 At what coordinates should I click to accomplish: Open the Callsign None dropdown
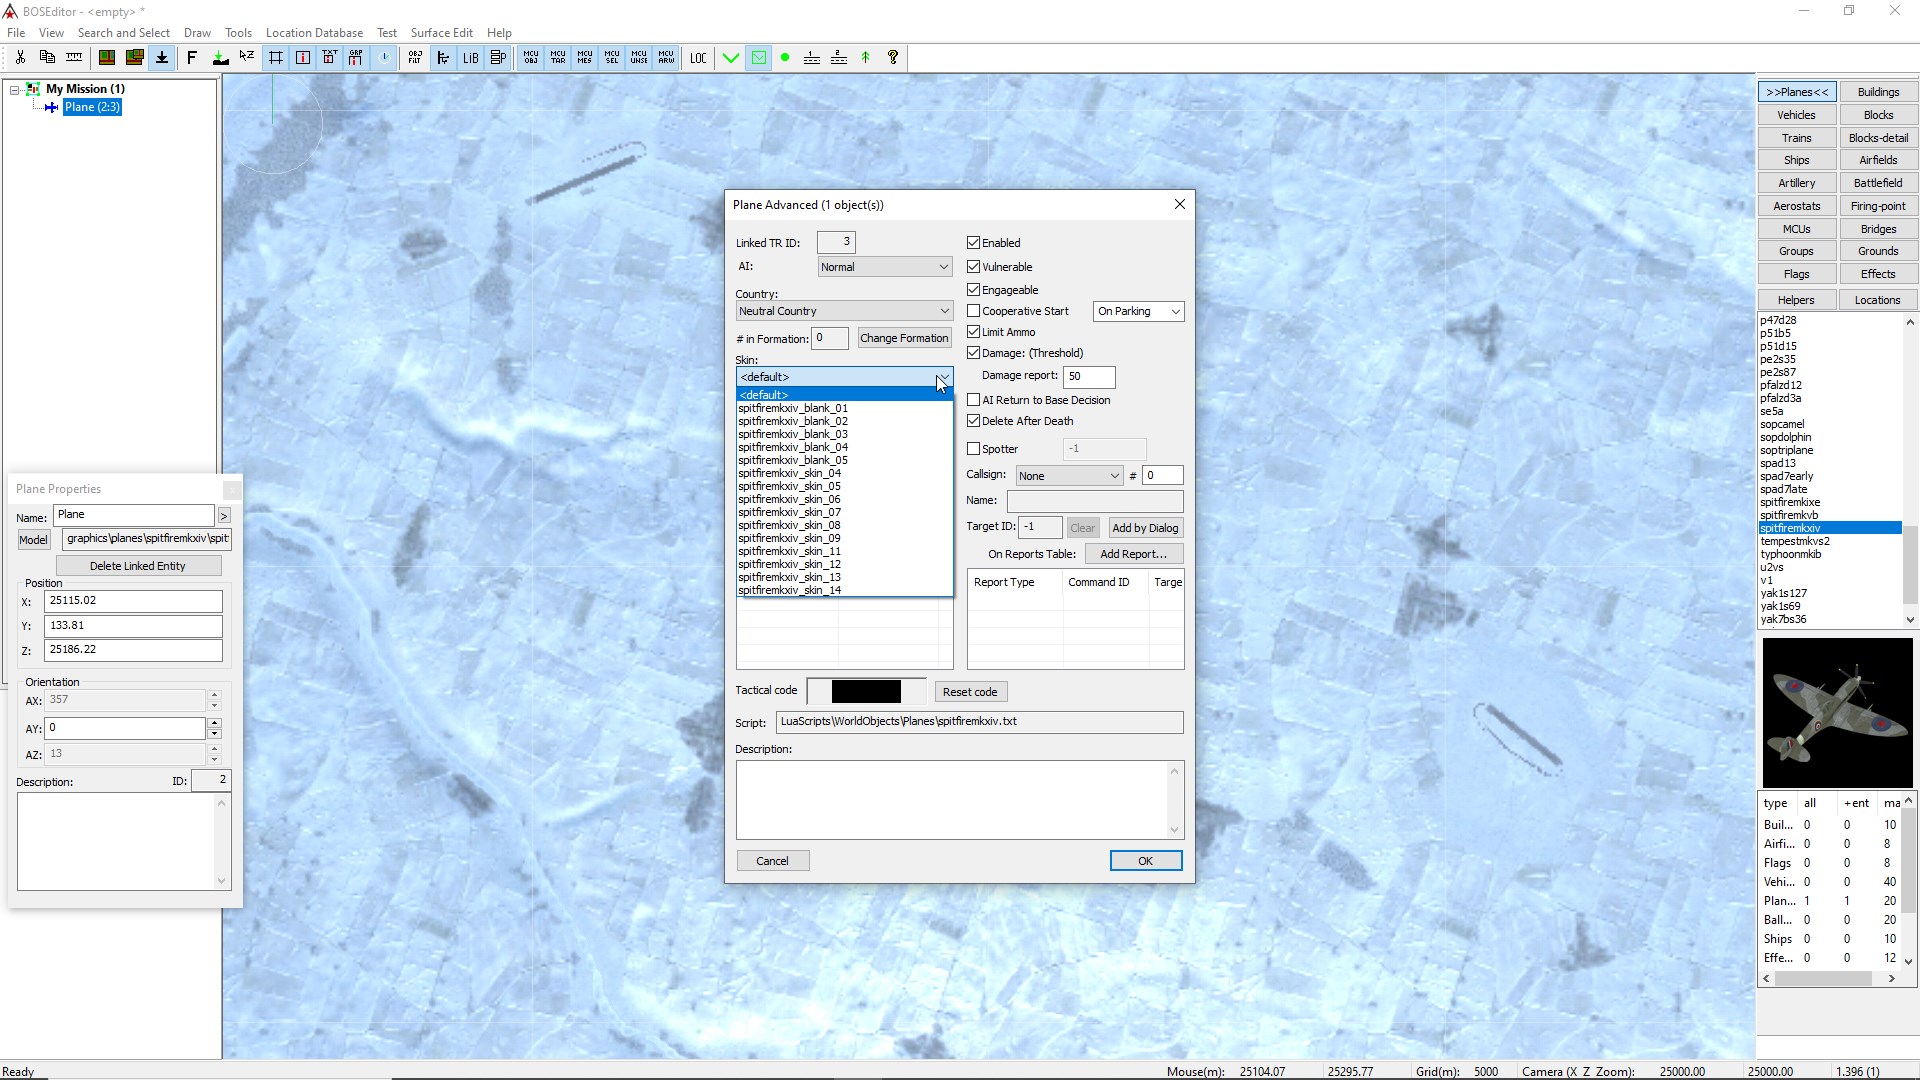click(1068, 476)
